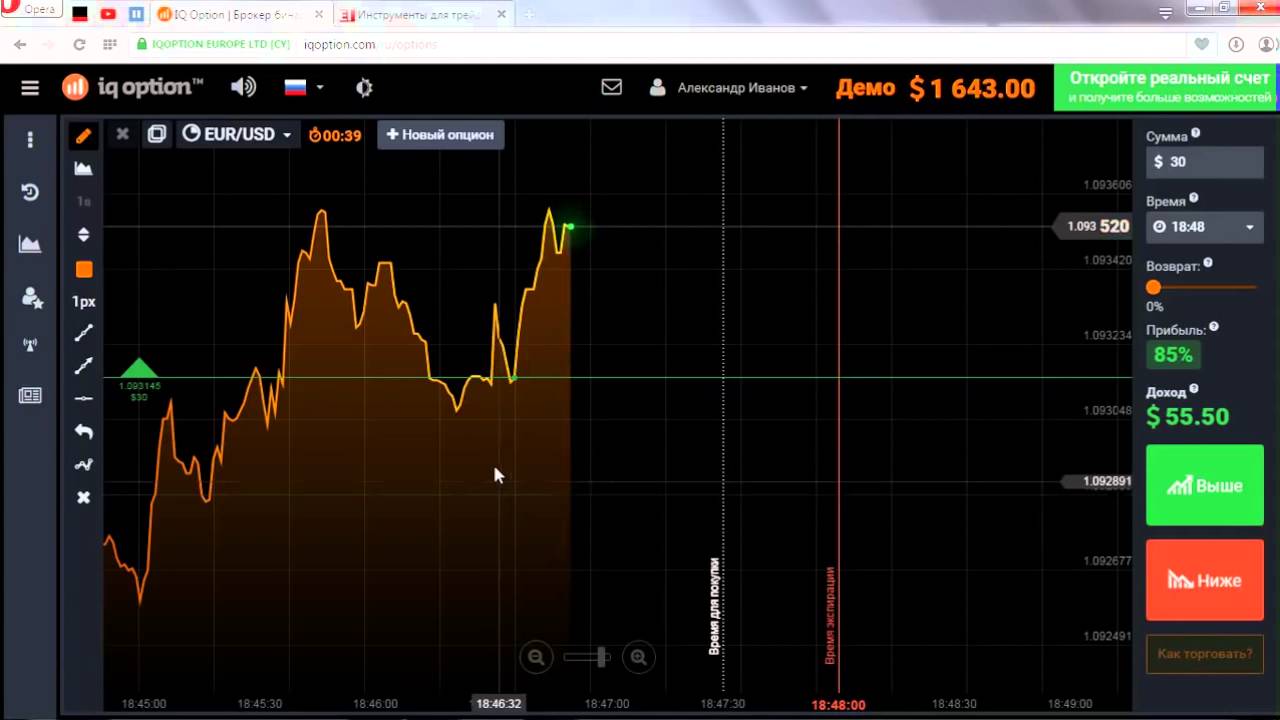Toggle the pencil drawing tools
Image resolution: width=1280 pixels, height=720 pixels.
84,136
